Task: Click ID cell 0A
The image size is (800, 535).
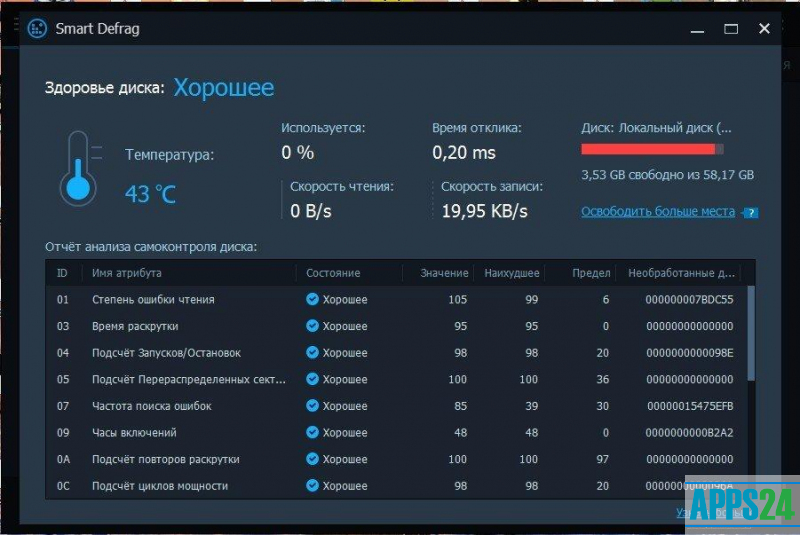Action: click(x=63, y=459)
